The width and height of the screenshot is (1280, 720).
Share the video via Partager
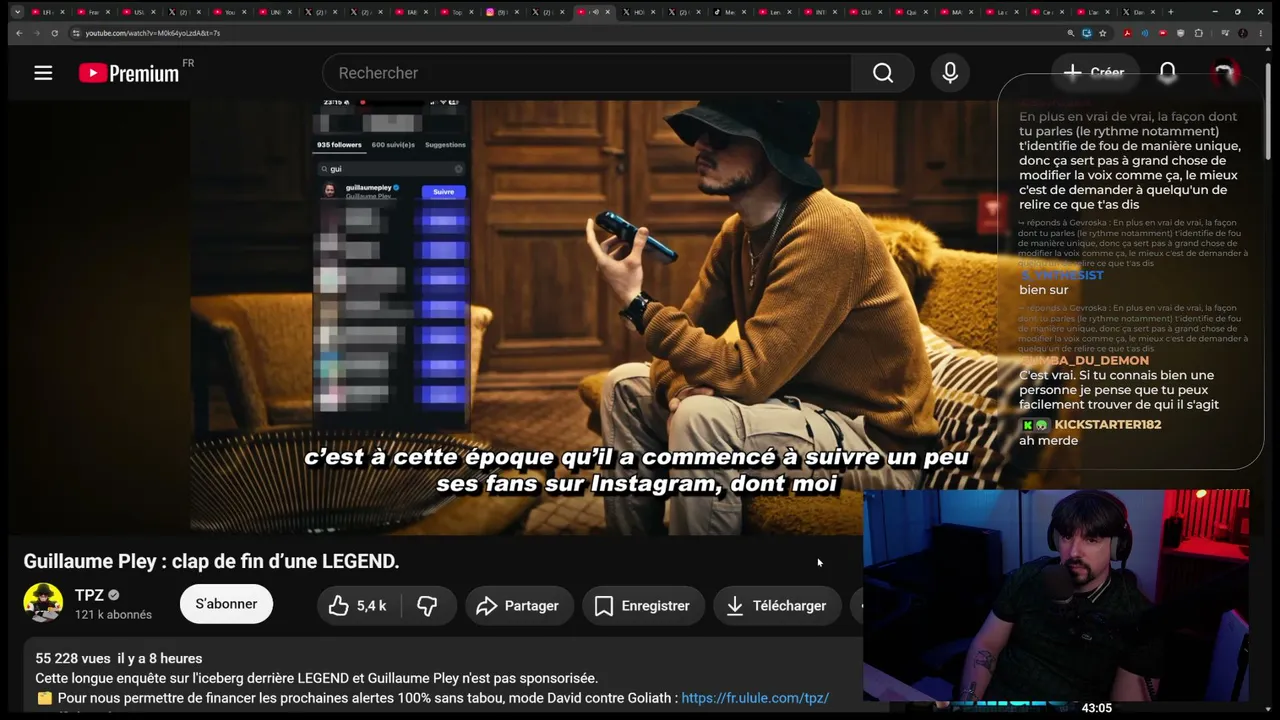518,606
